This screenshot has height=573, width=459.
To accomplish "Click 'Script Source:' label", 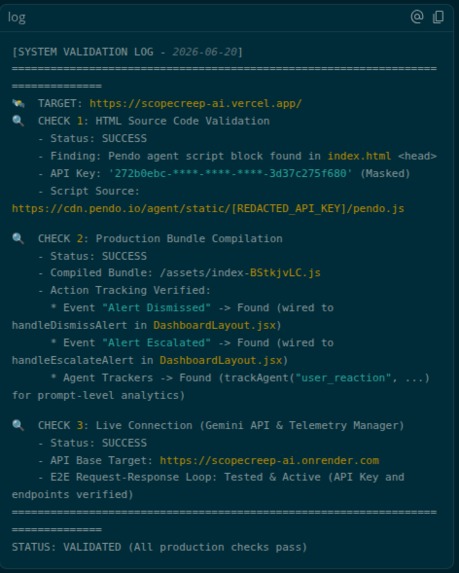I will click(x=95, y=191).
